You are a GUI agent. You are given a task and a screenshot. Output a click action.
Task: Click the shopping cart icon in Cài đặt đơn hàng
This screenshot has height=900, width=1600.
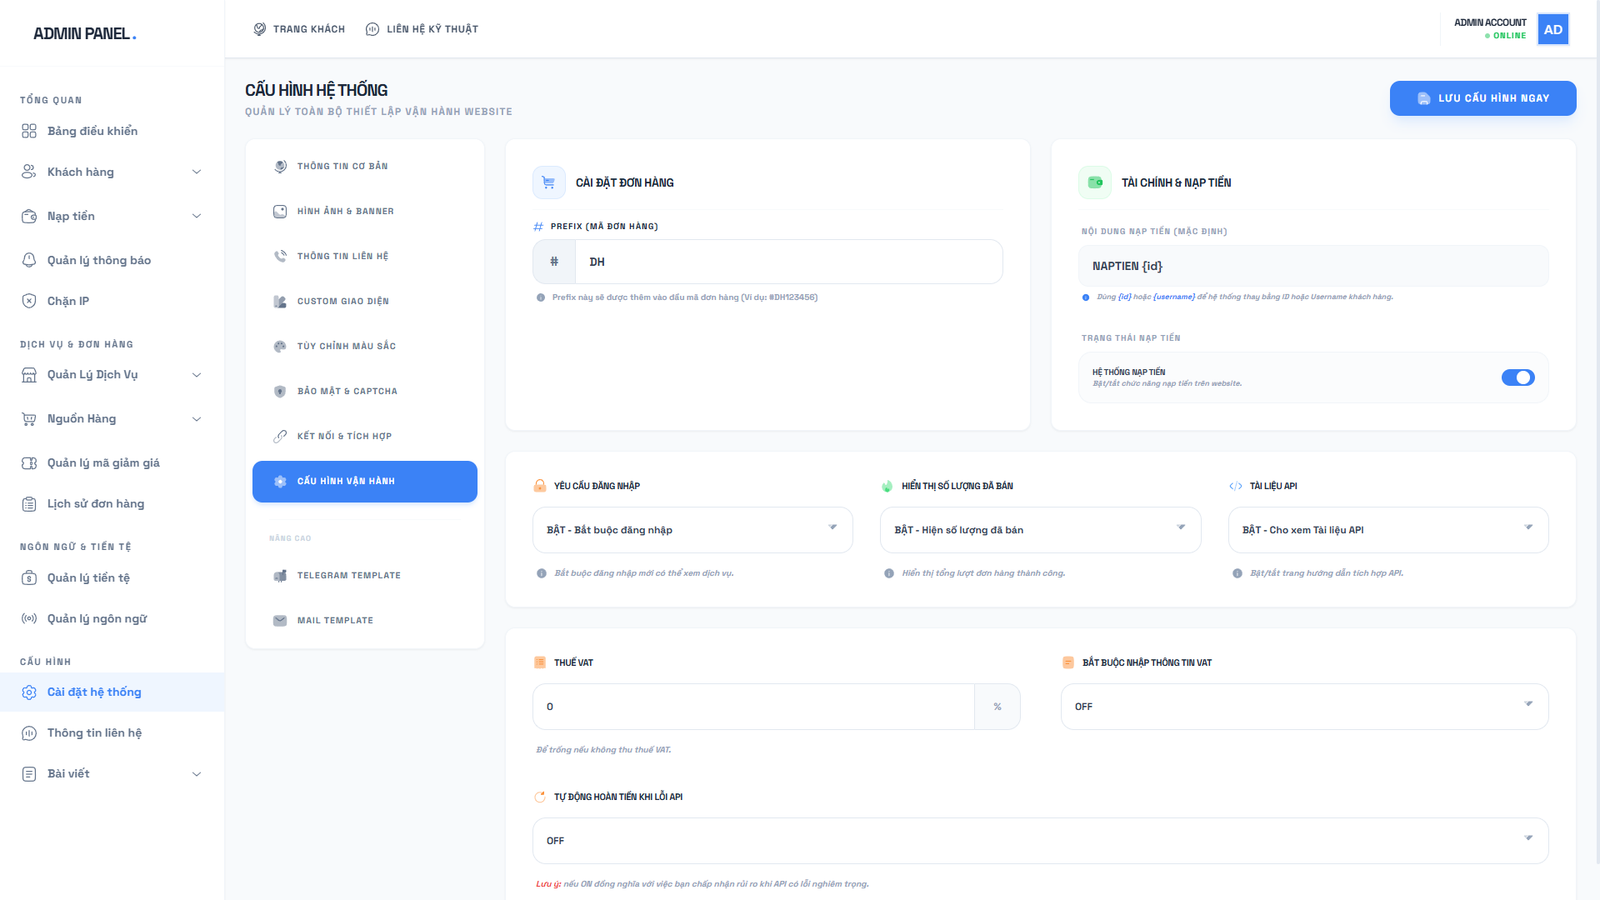[x=548, y=183]
